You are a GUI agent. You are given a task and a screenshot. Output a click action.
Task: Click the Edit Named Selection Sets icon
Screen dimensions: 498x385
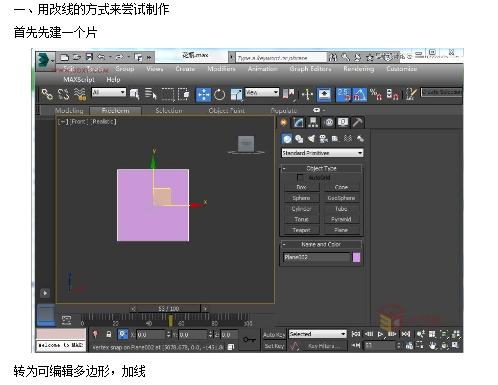pos(410,95)
